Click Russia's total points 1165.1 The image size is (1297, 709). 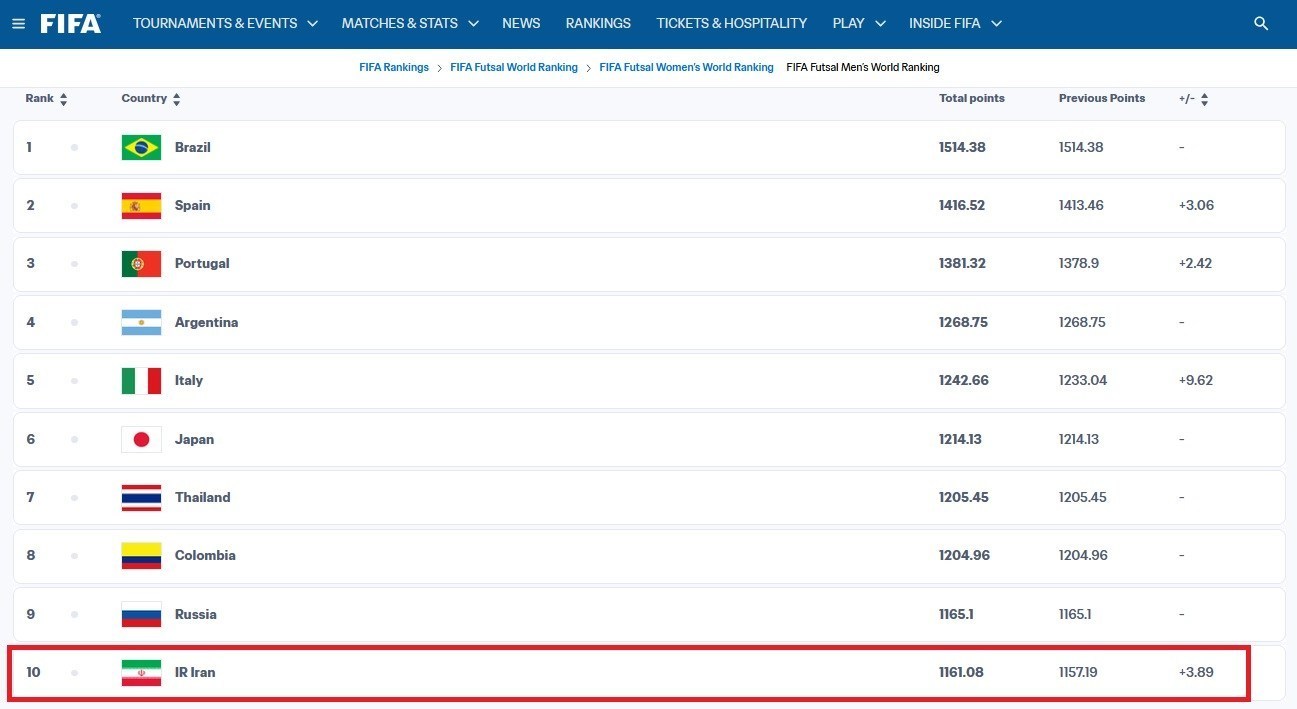coord(956,614)
